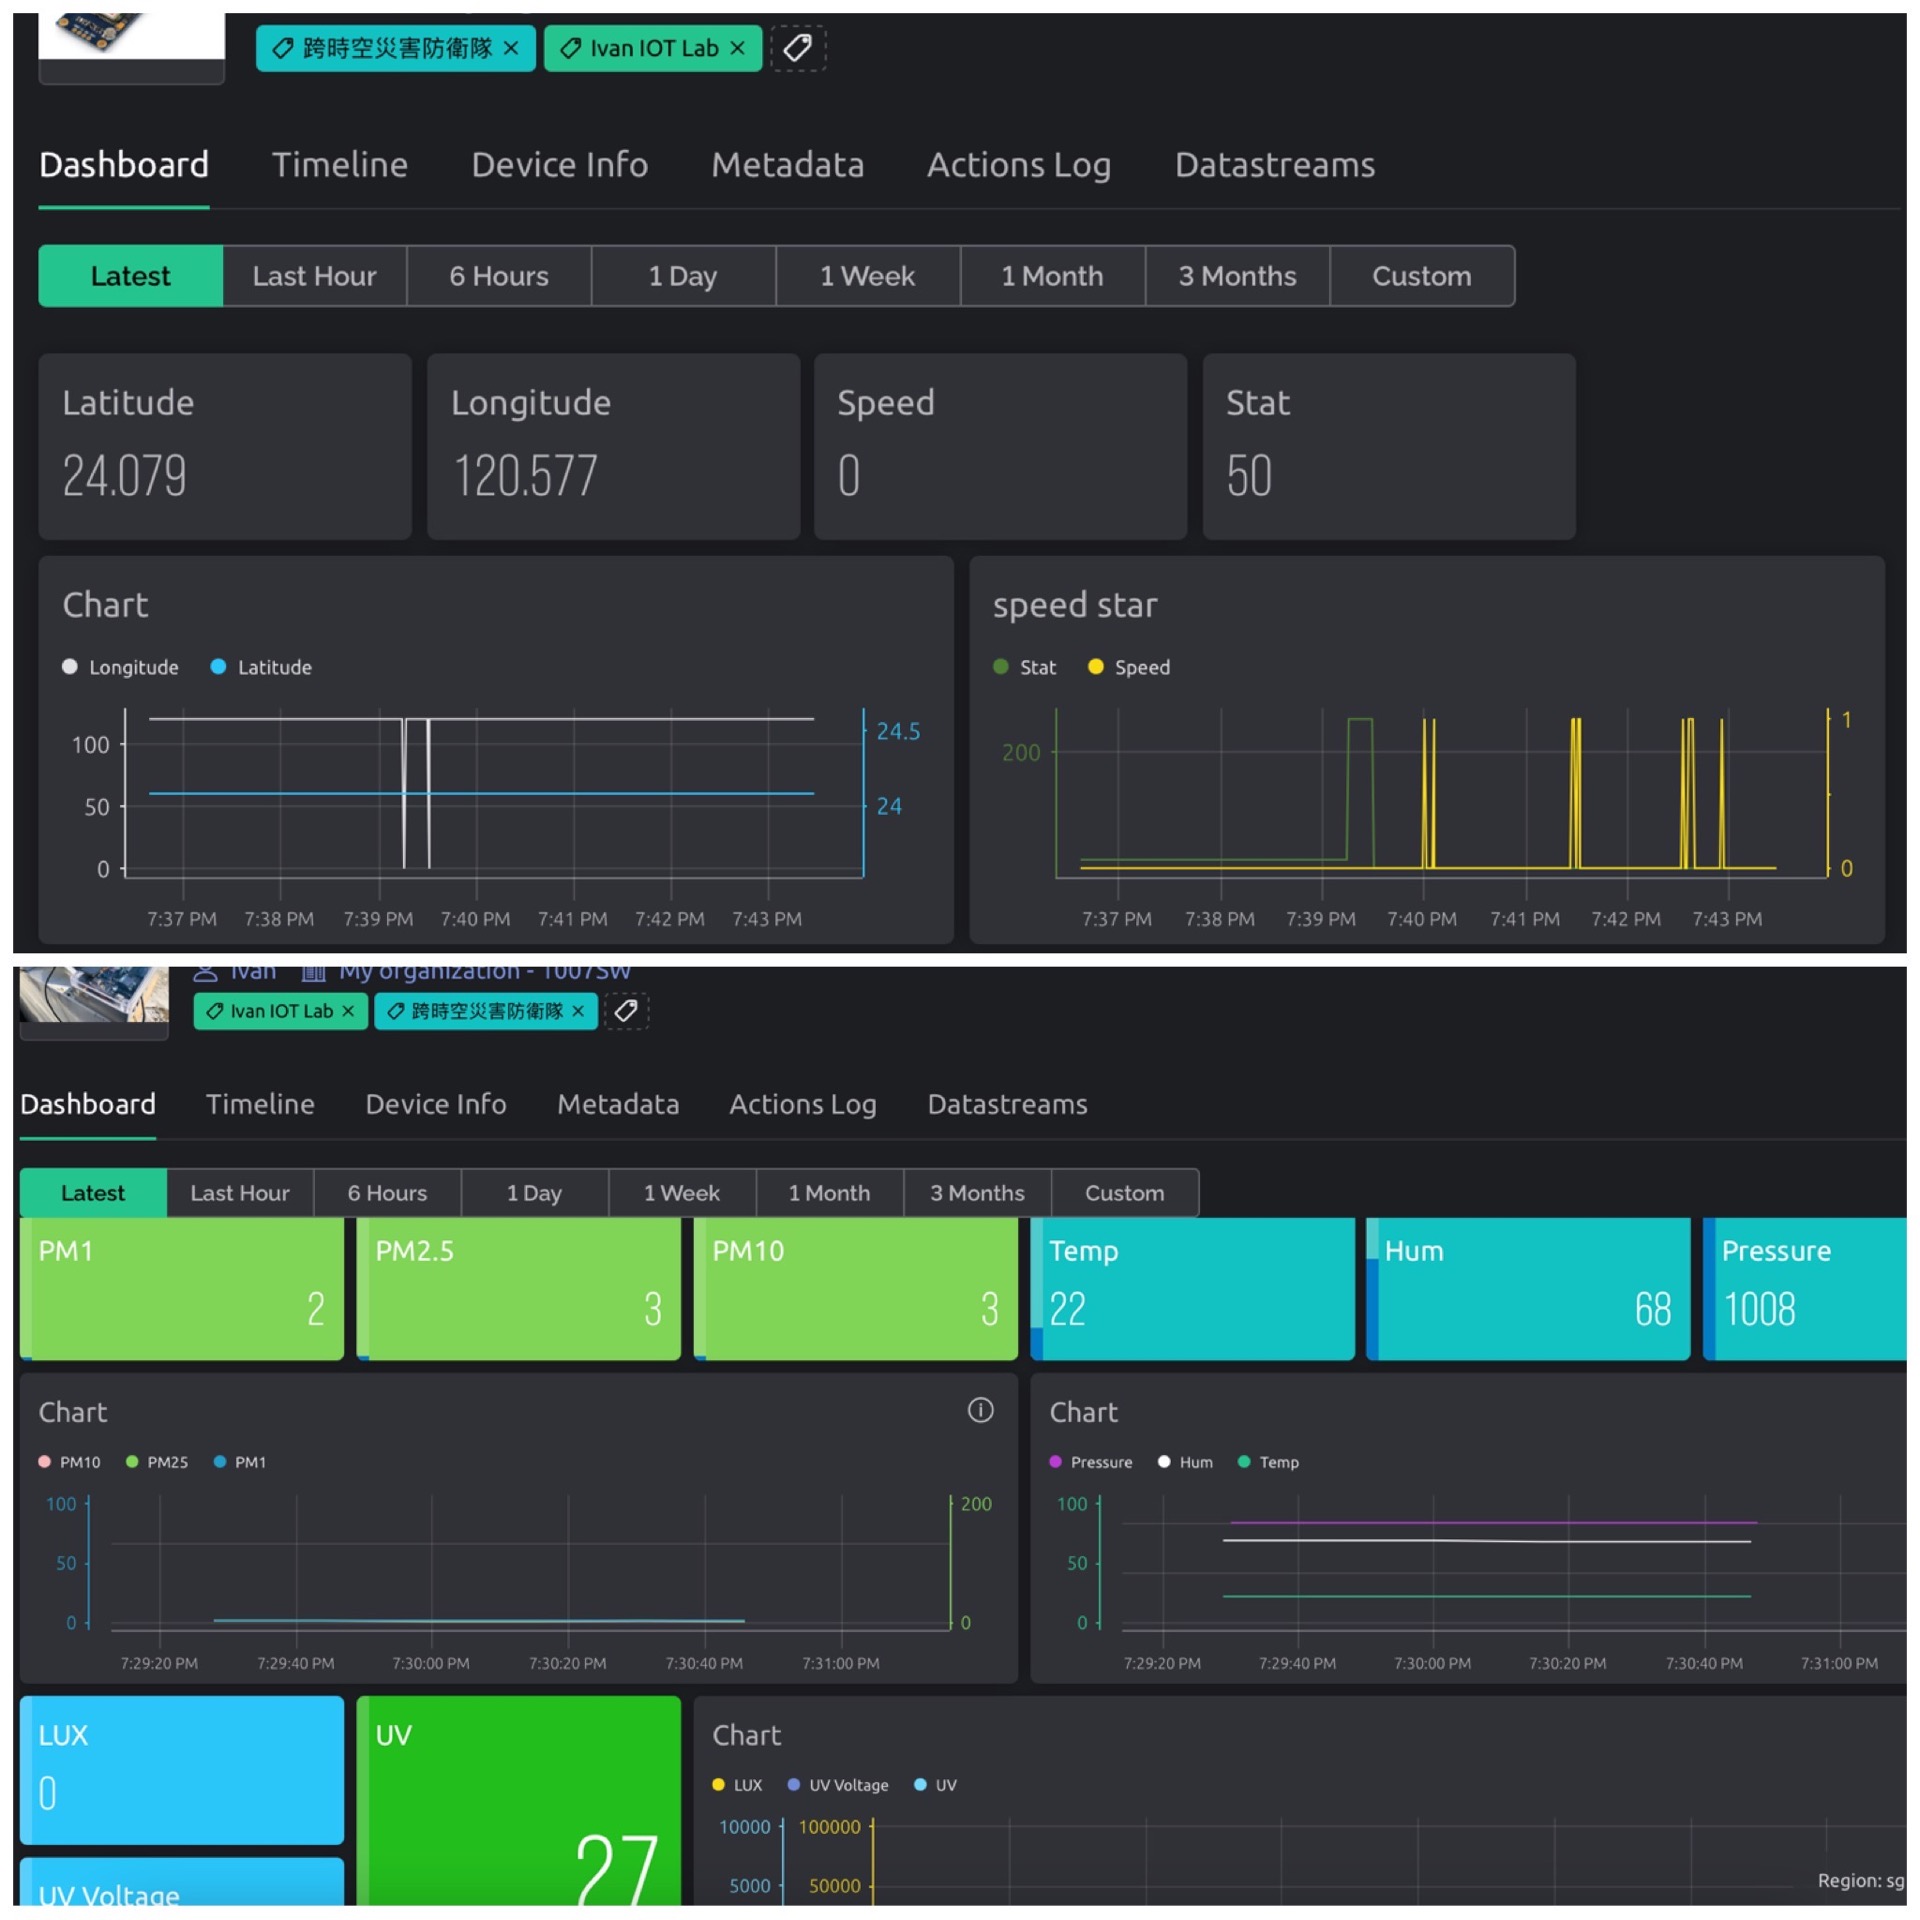
Task: Toggle Longitude series in chart legend
Action: 120,667
